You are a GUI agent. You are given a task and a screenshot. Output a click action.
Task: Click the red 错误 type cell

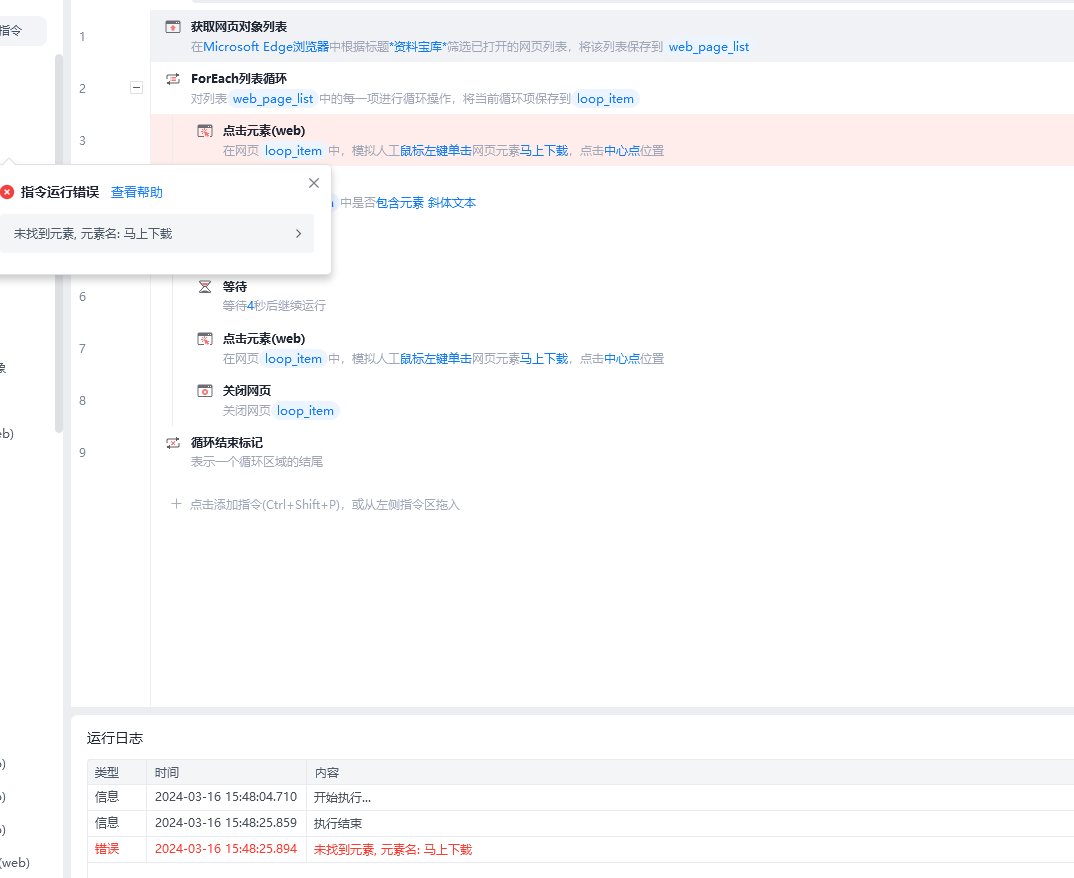107,849
